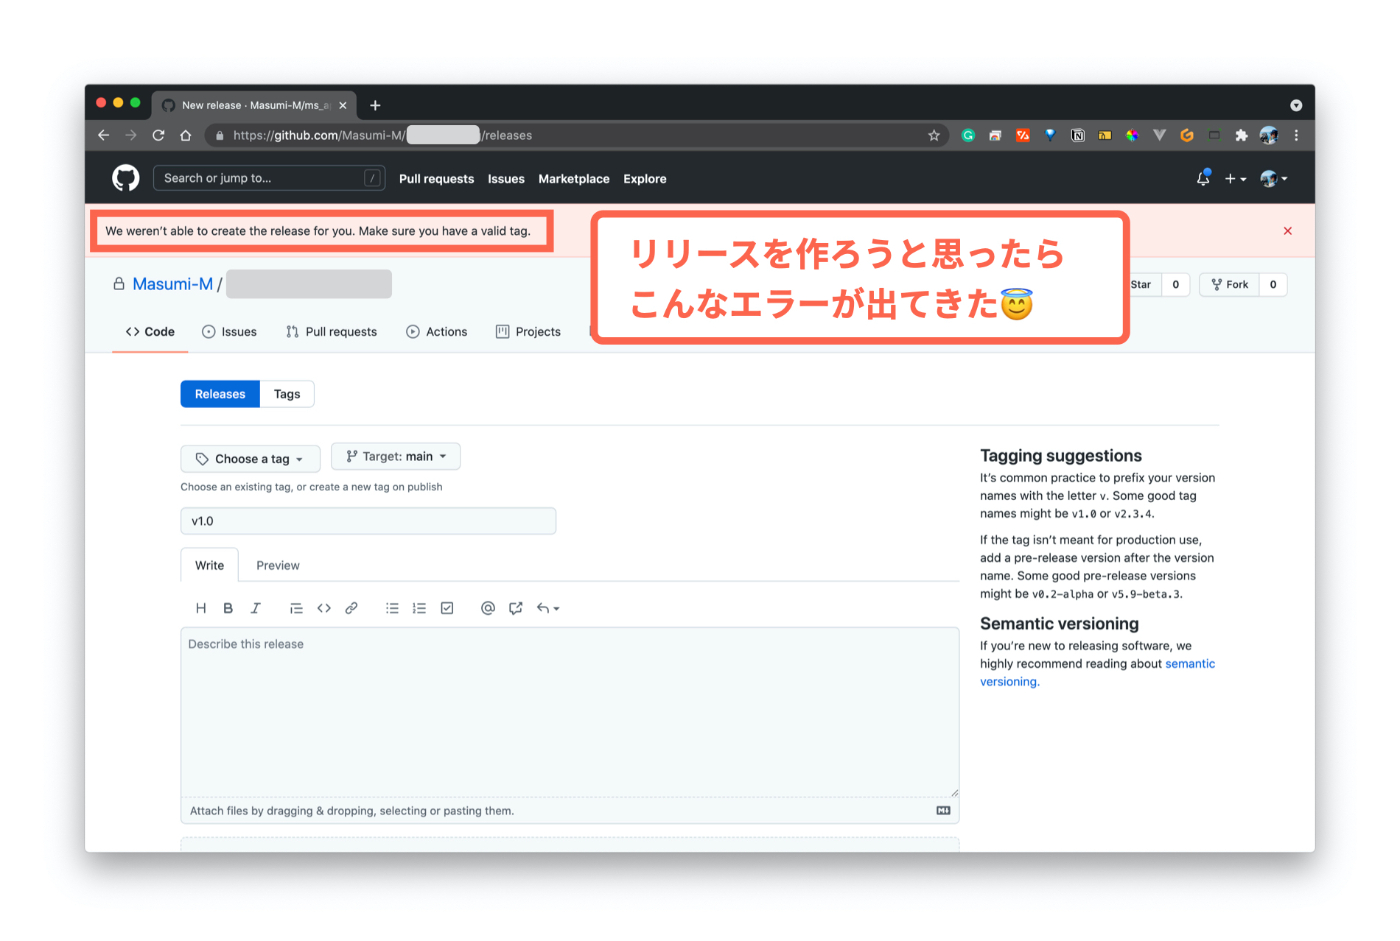Click the Describe this release textarea
The width and height of the screenshot is (1400, 941).
[x=570, y=712]
